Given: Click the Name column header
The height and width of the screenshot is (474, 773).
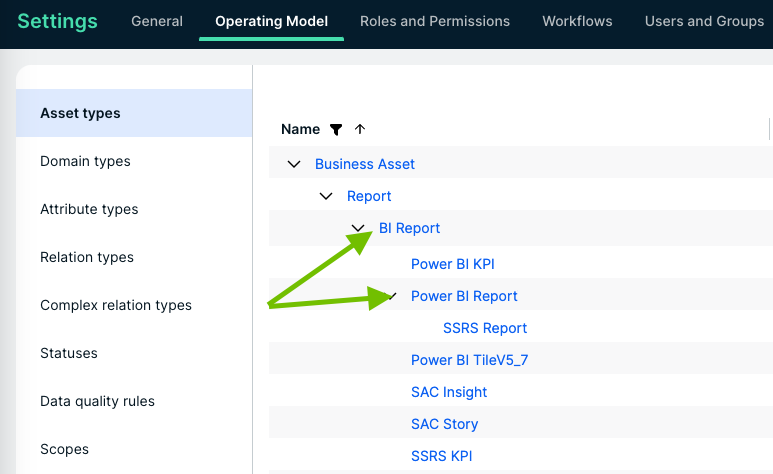Looking at the screenshot, I should pyautogui.click(x=300, y=129).
